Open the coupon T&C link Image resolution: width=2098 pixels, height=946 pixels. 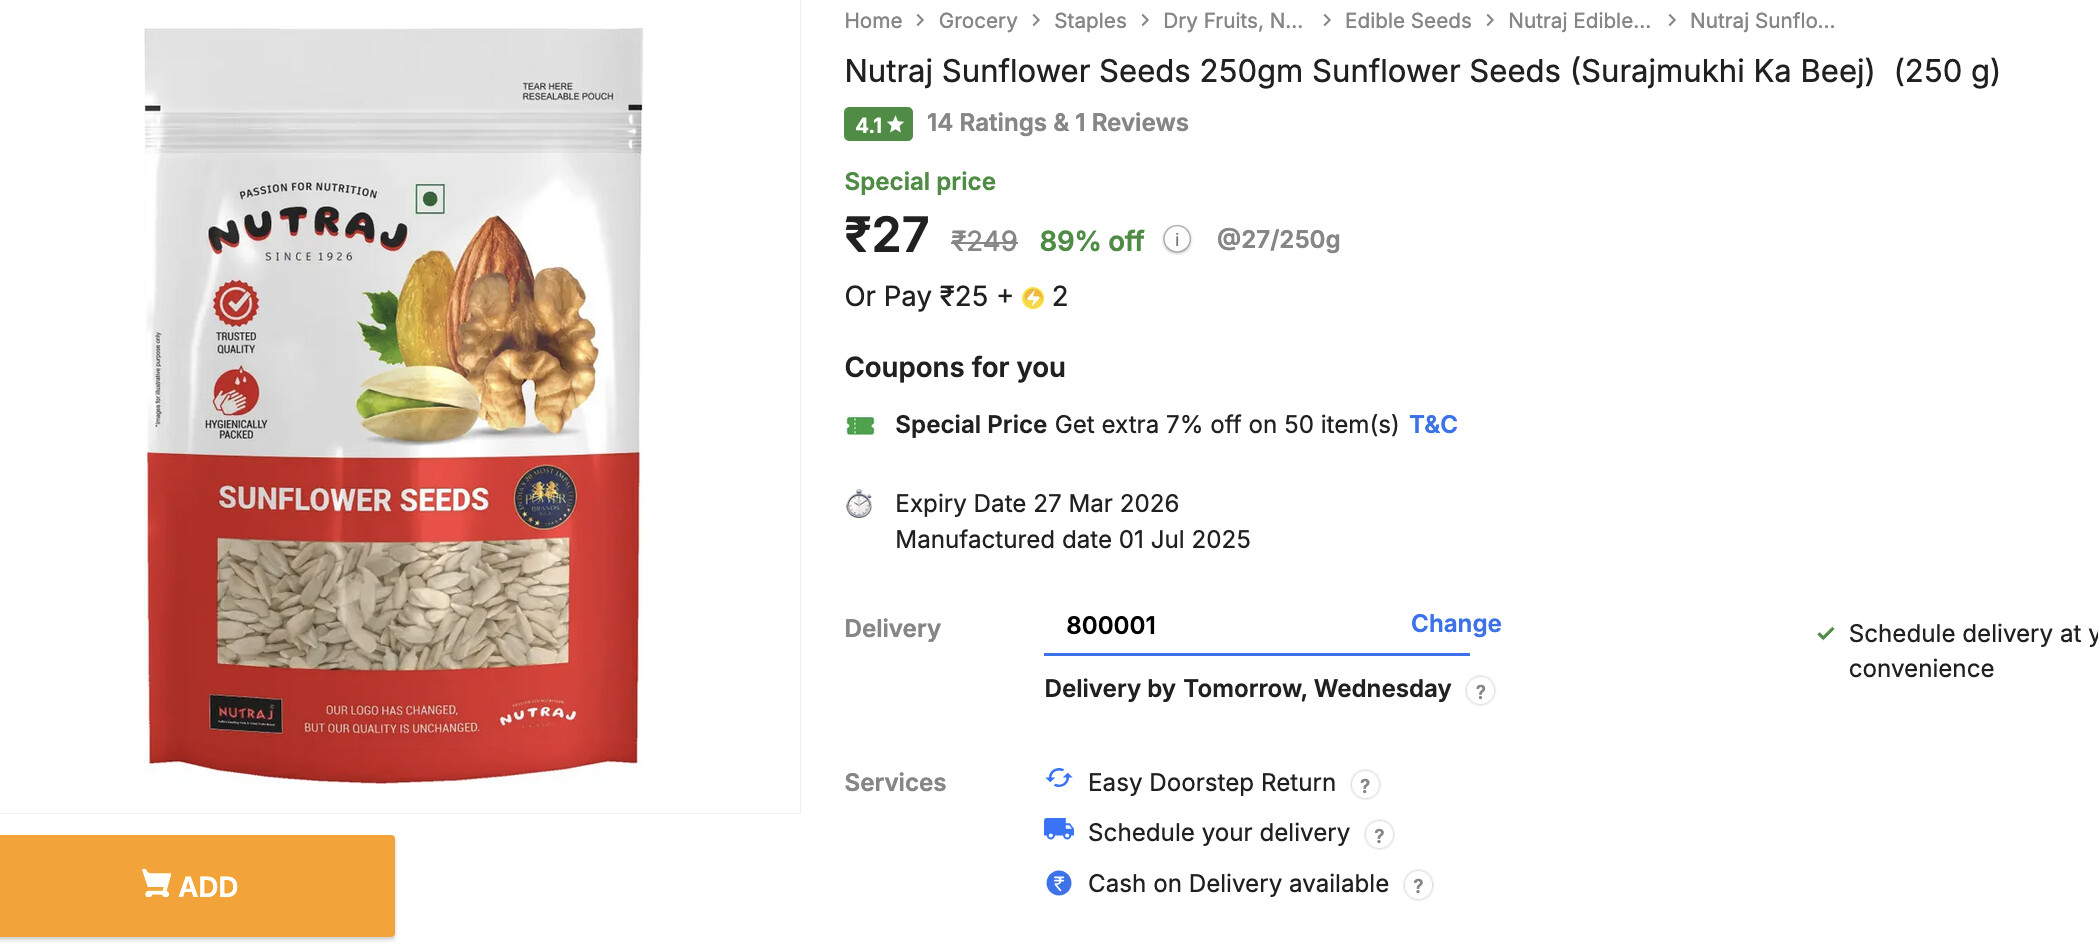click(1433, 425)
